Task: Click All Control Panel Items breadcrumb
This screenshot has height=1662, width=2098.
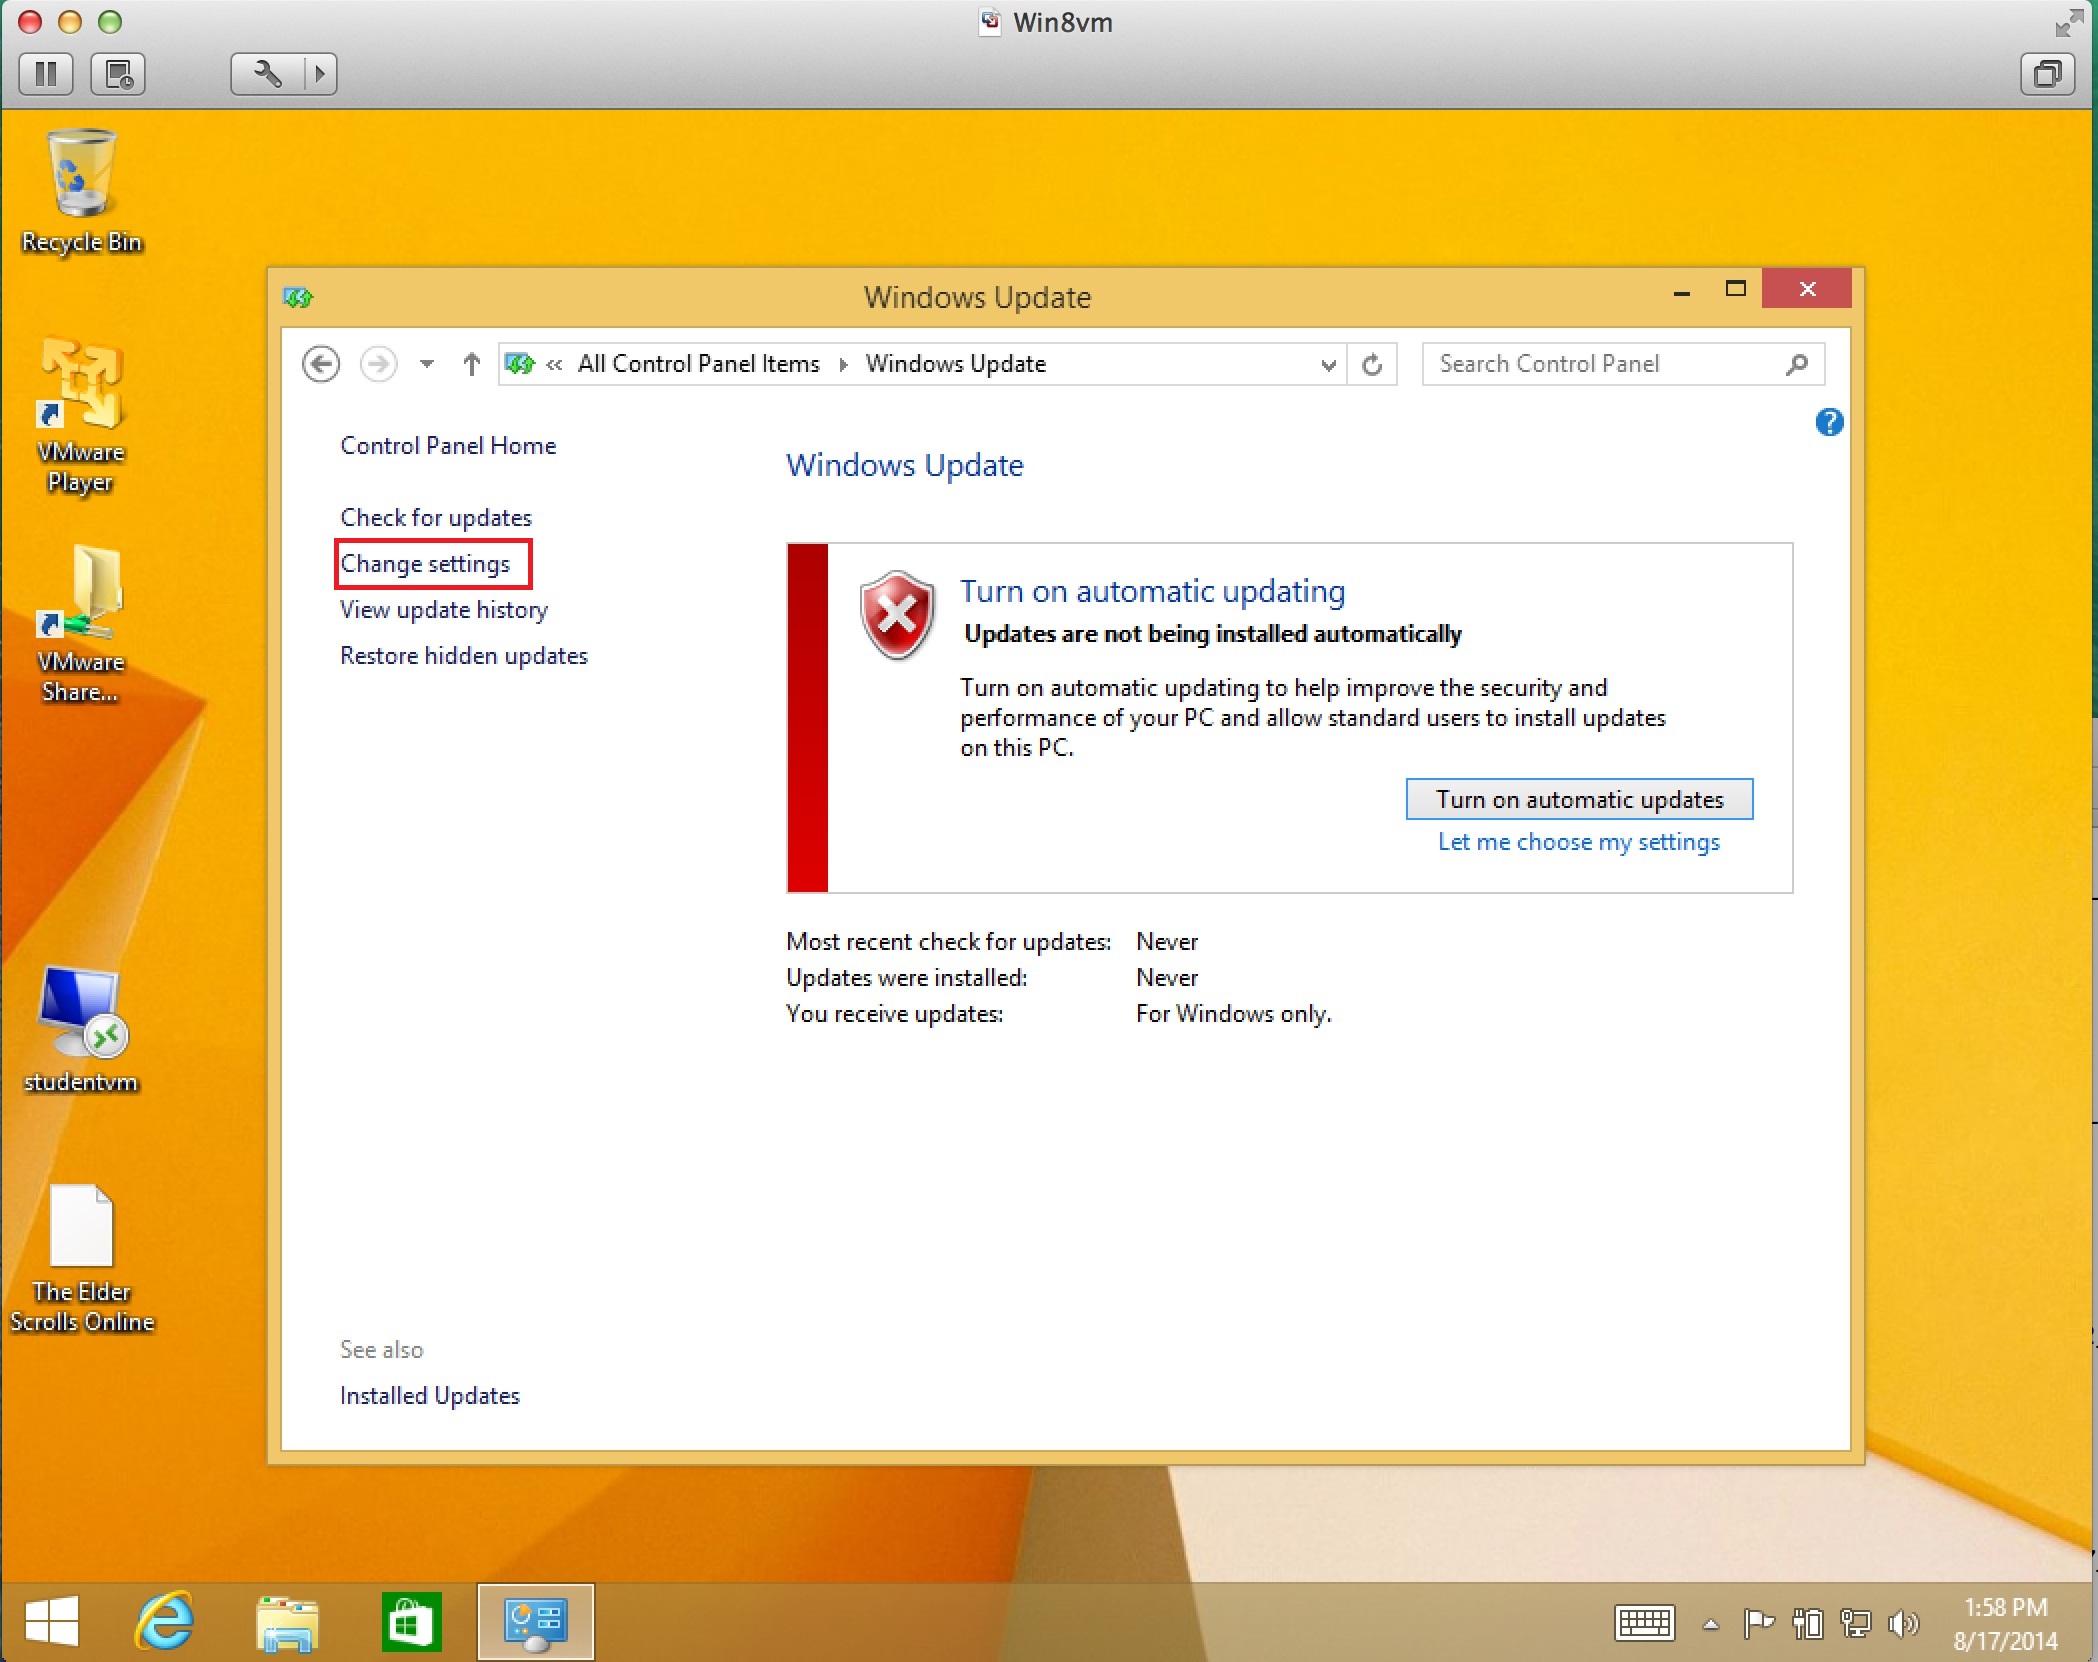Action: click(698, 364)
